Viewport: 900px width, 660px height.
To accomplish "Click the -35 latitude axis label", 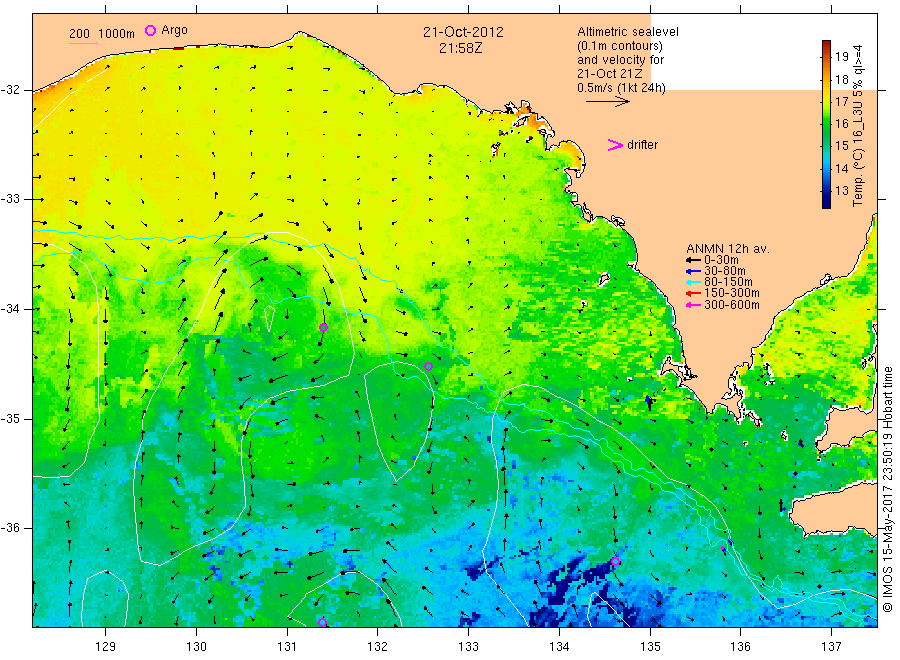I will click(10, 418).
